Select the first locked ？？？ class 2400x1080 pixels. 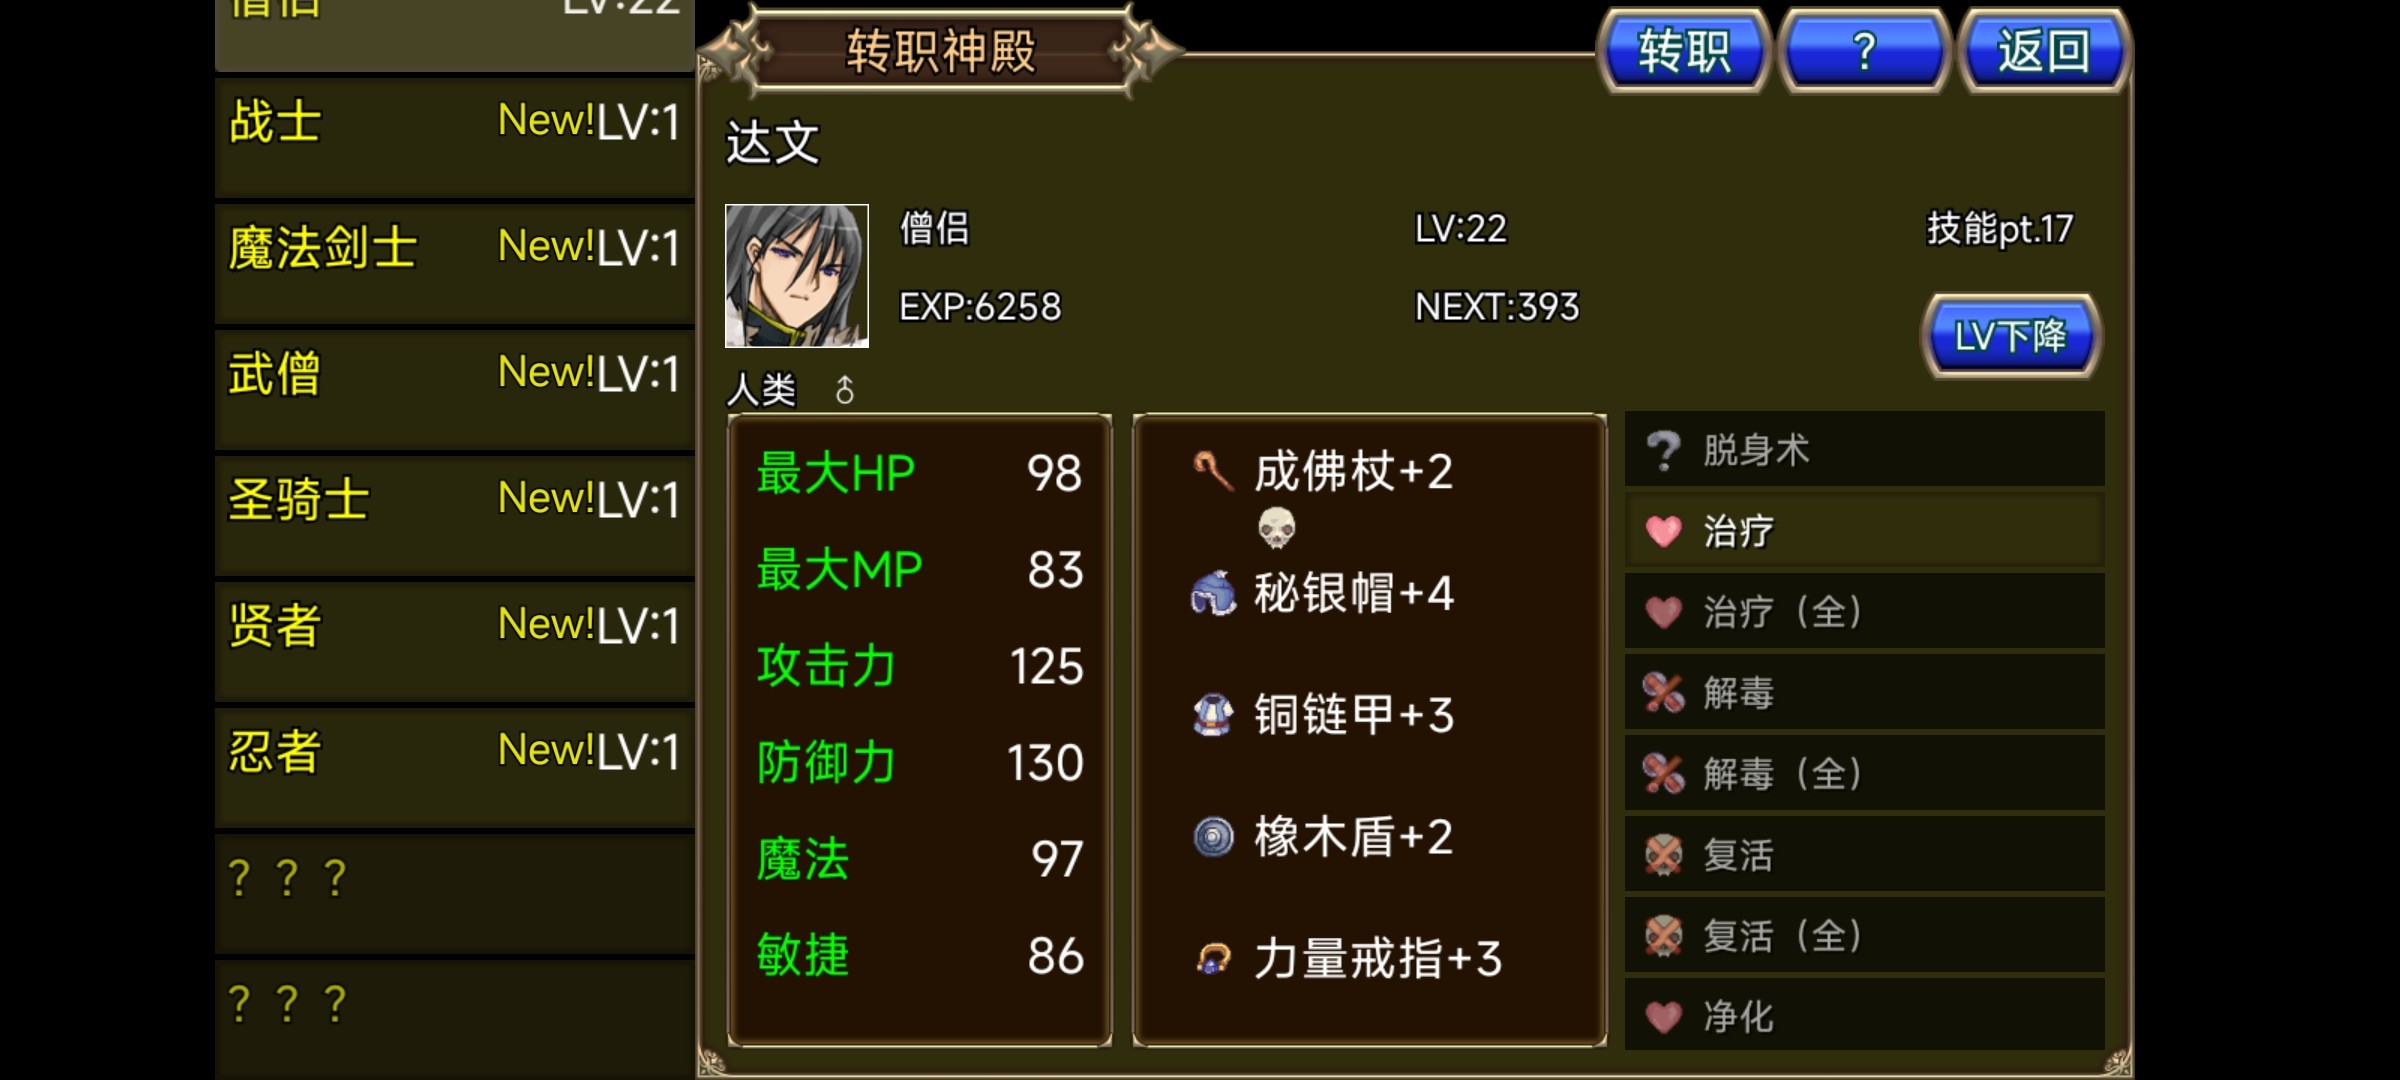pos(455,892)
